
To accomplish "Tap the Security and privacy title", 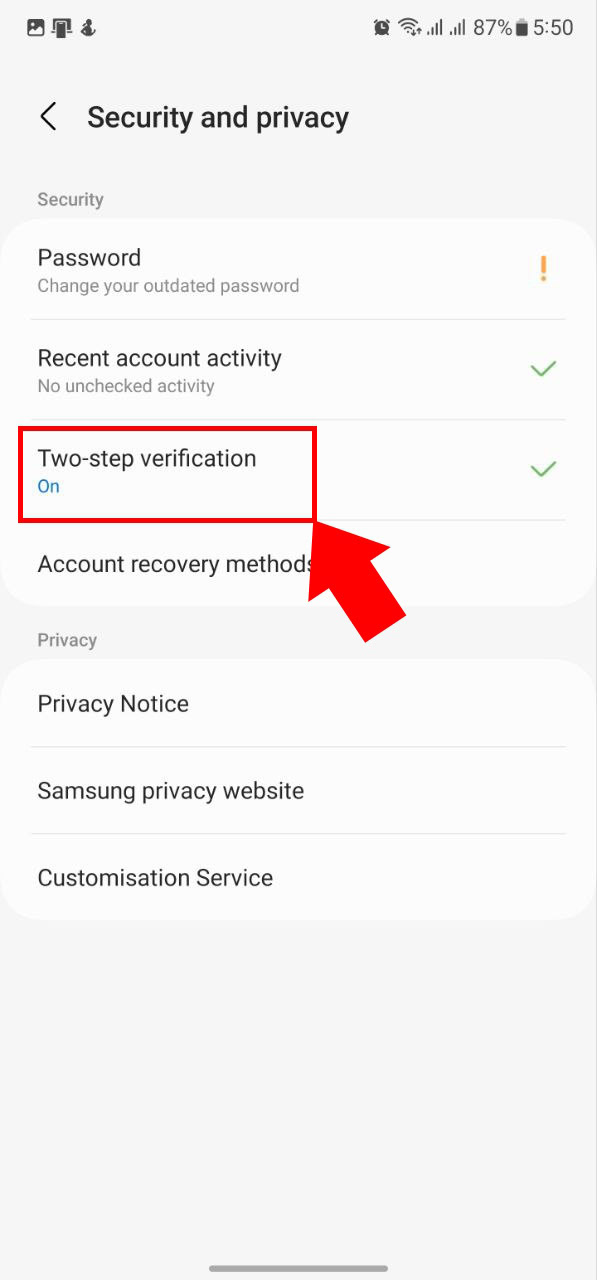I will tap(218, 118).
